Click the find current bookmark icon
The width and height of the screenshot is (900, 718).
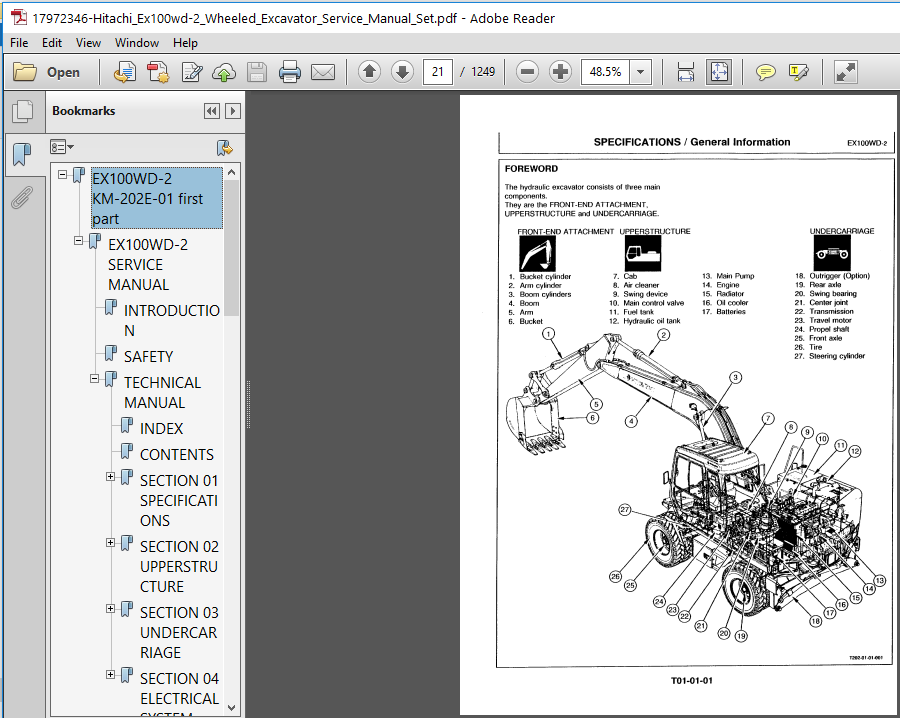(x=224, y=148)
